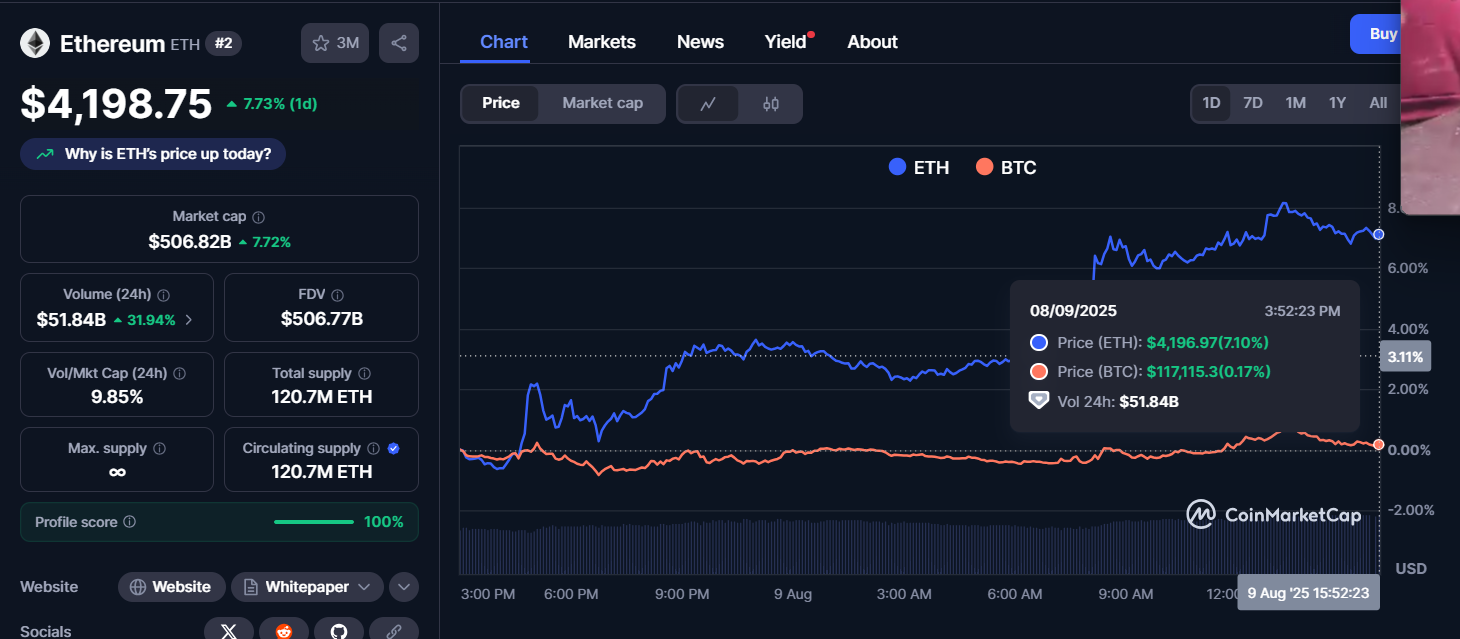
Task: Set chart range to 1Y
Action: 1337,103
